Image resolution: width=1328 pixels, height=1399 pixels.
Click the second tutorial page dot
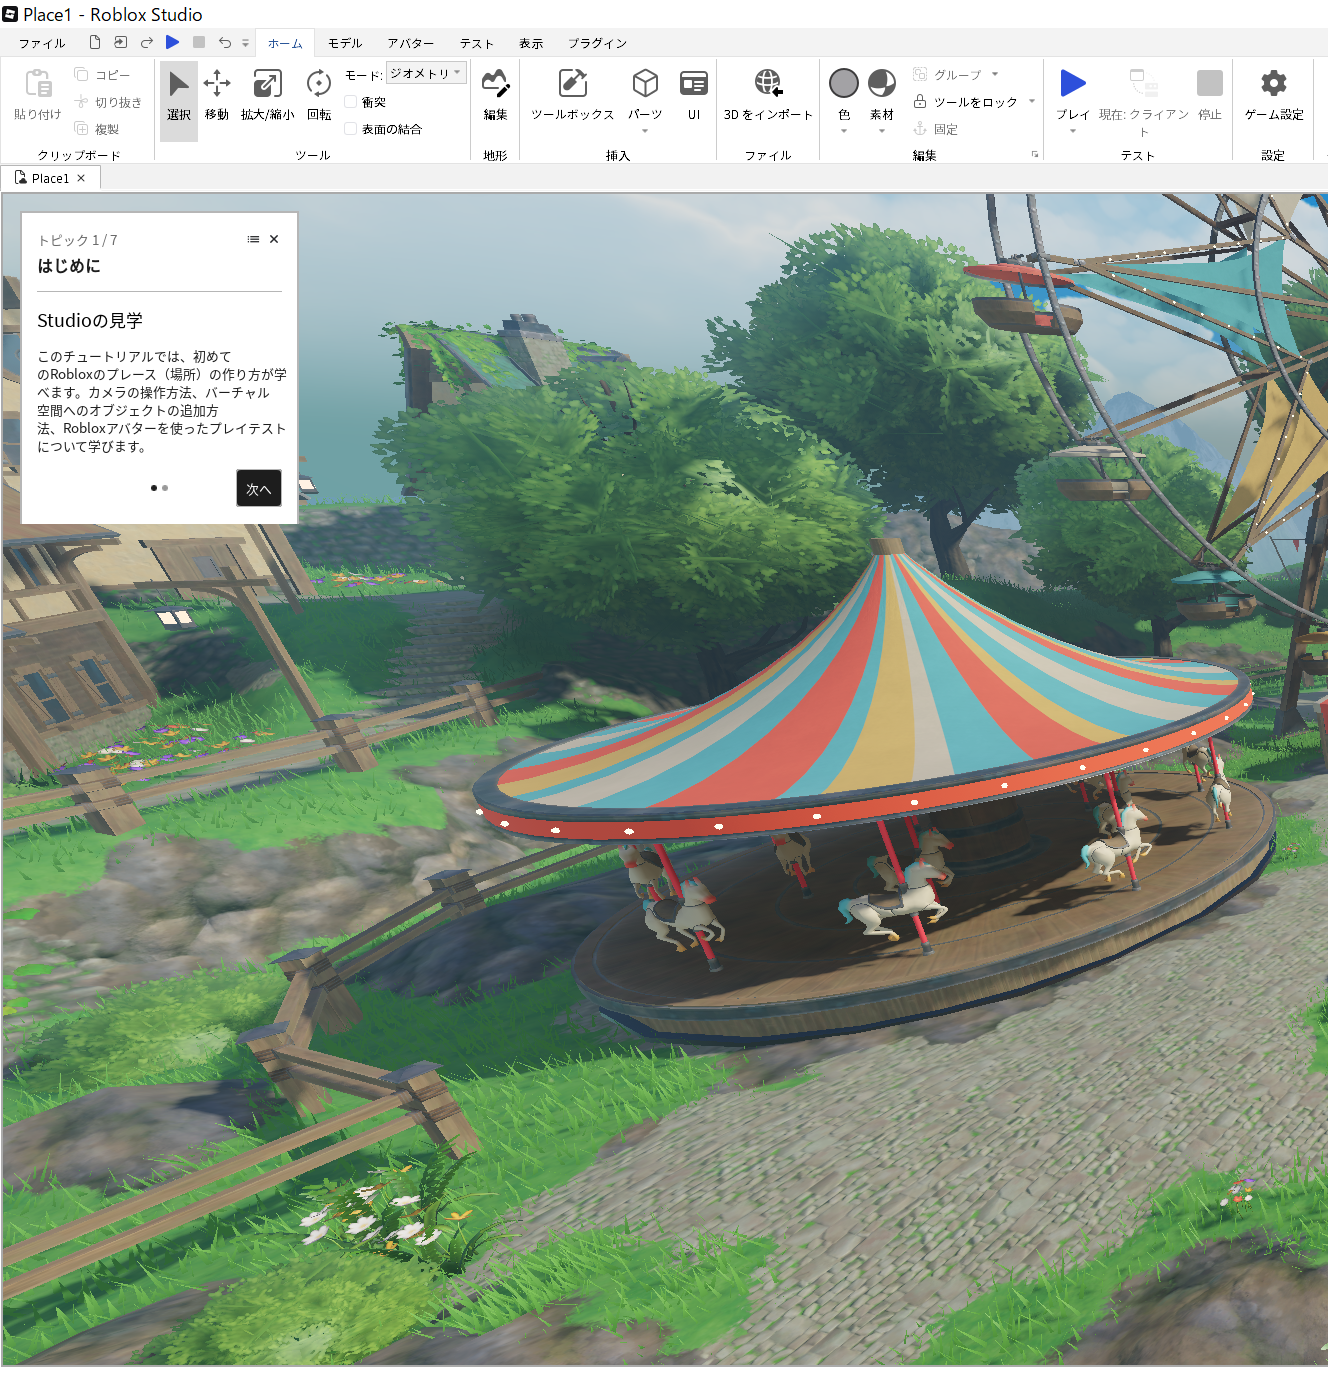point(165,488)
